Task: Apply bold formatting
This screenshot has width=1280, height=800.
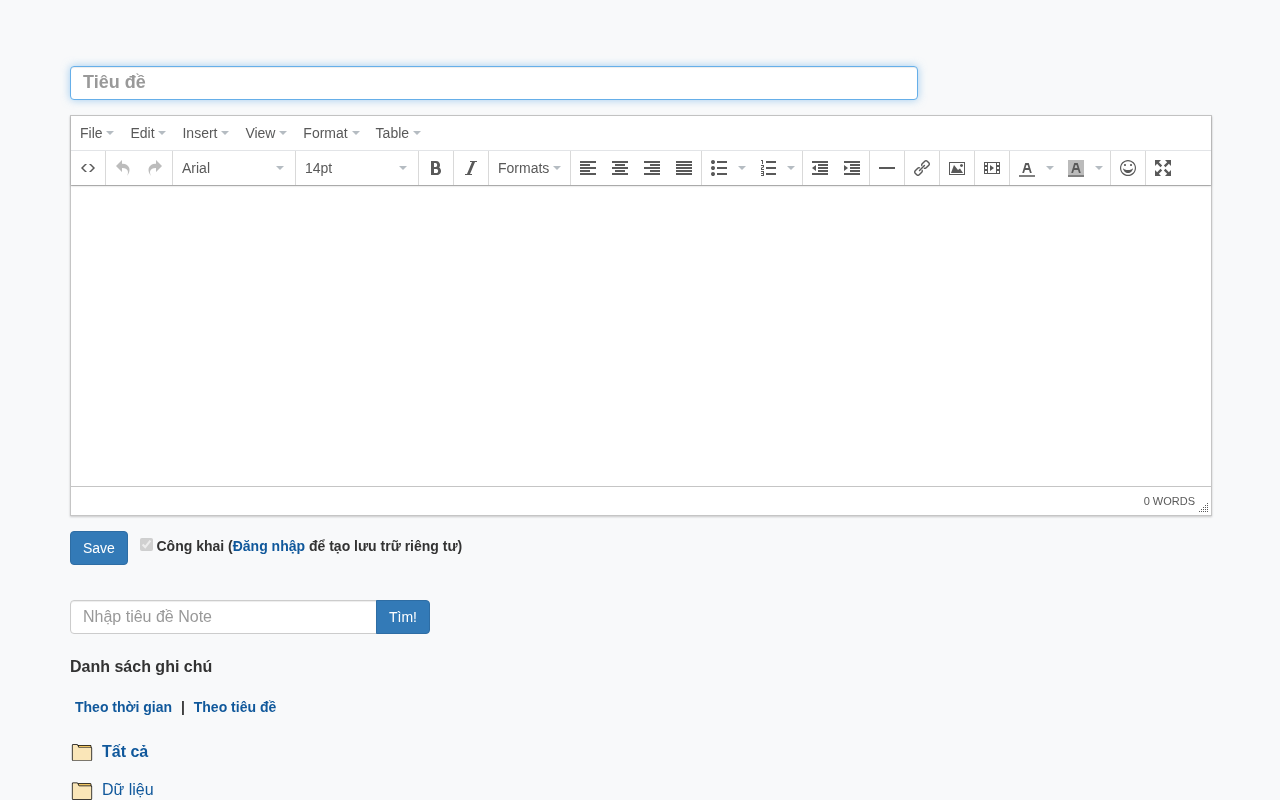Action: (436, 168)
